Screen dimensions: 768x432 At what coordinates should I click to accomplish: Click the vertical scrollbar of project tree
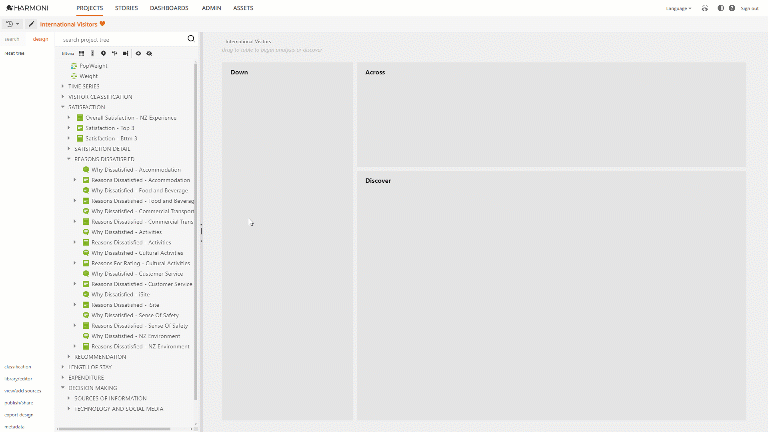196,230
